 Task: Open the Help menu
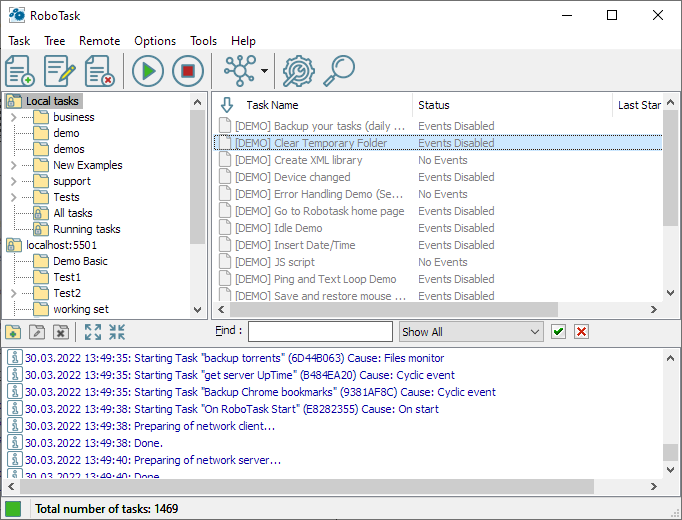pyautogui.click(x=243, y=41)
